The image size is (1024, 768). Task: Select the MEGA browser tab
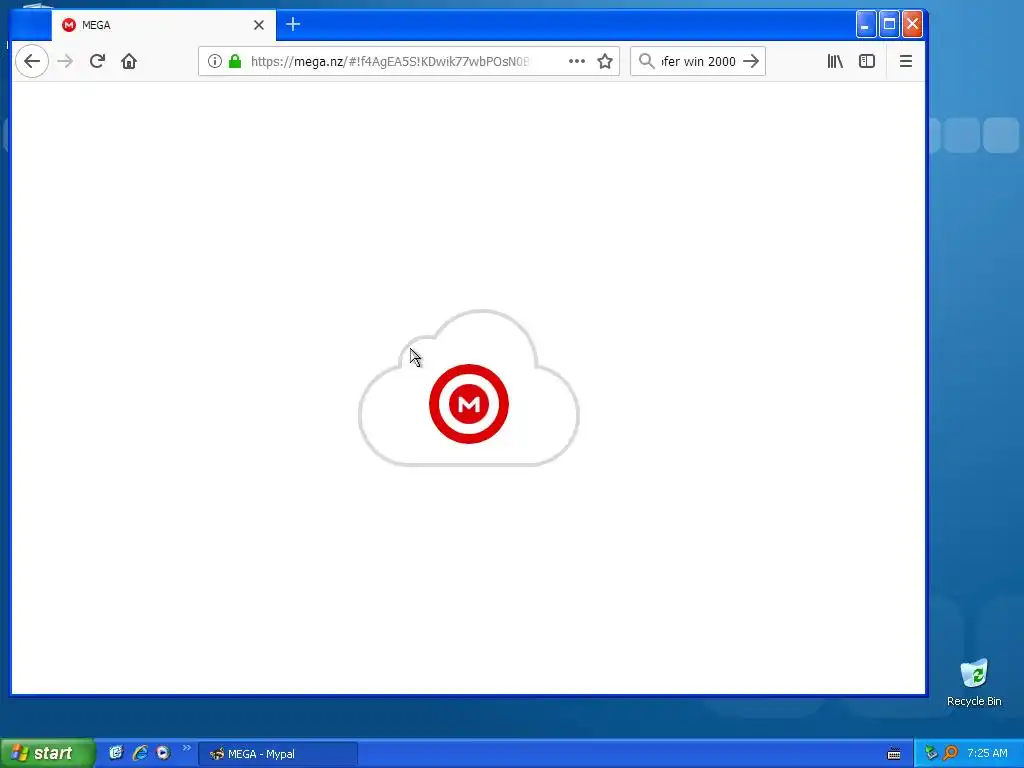pos(163,25)
